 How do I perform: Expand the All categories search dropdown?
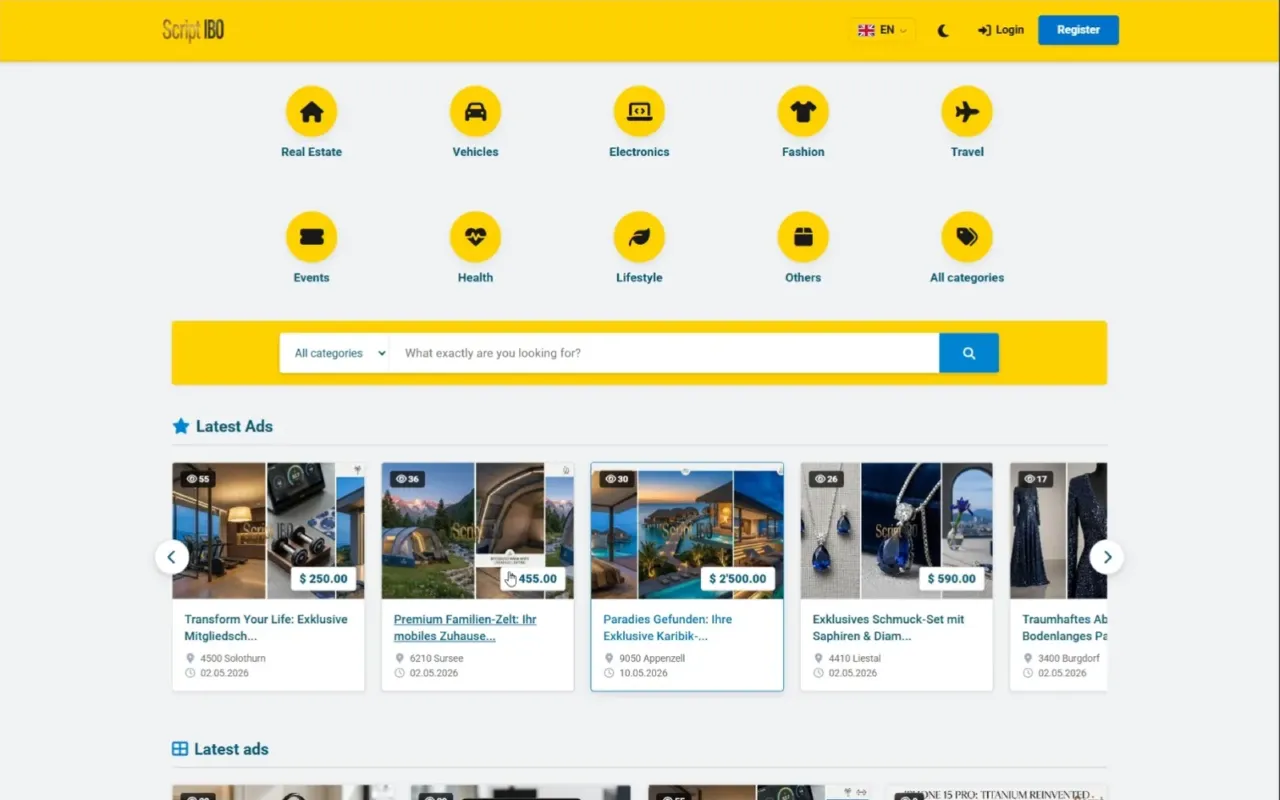334,353
